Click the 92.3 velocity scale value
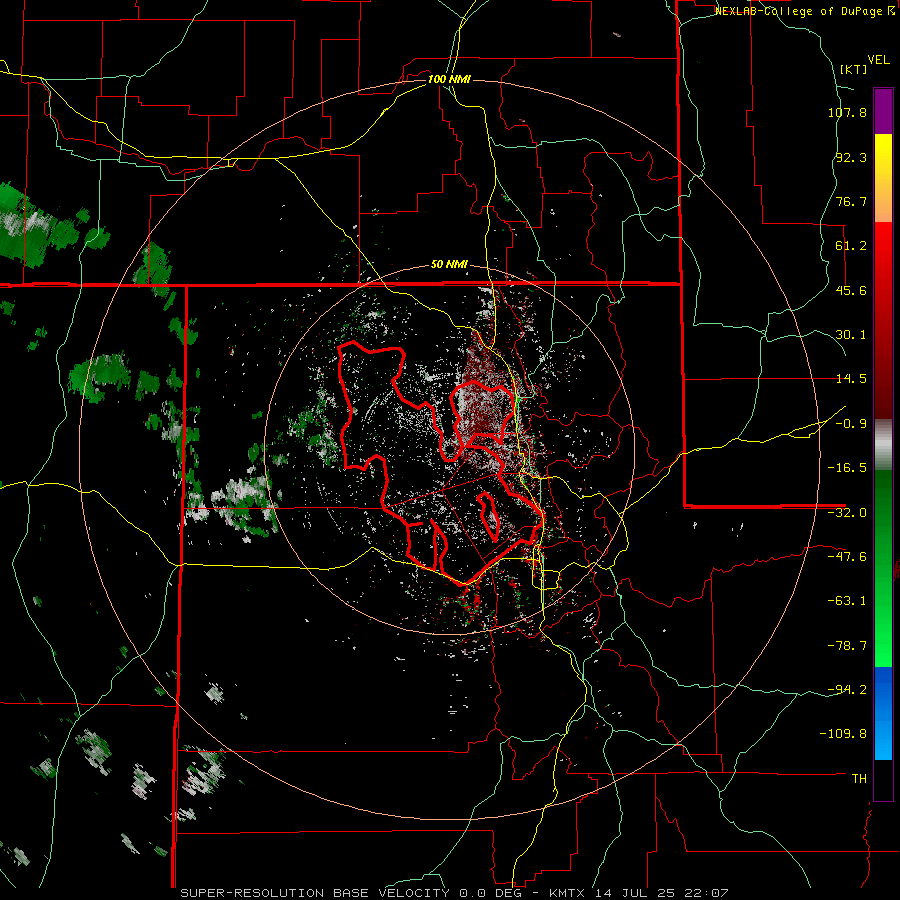This screenshot has height=900, width=900. coord(851,157)
